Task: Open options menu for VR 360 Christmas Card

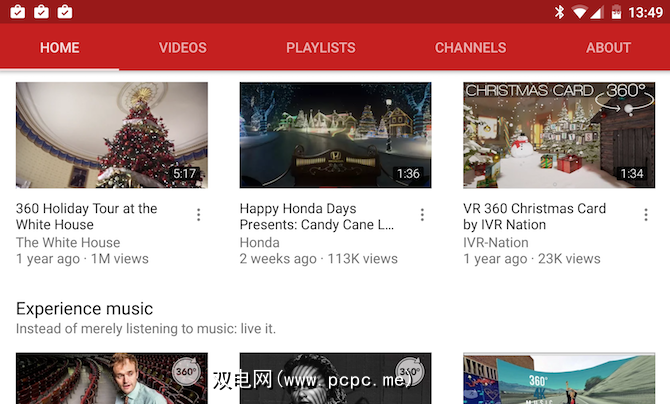Action: [646, 215]
